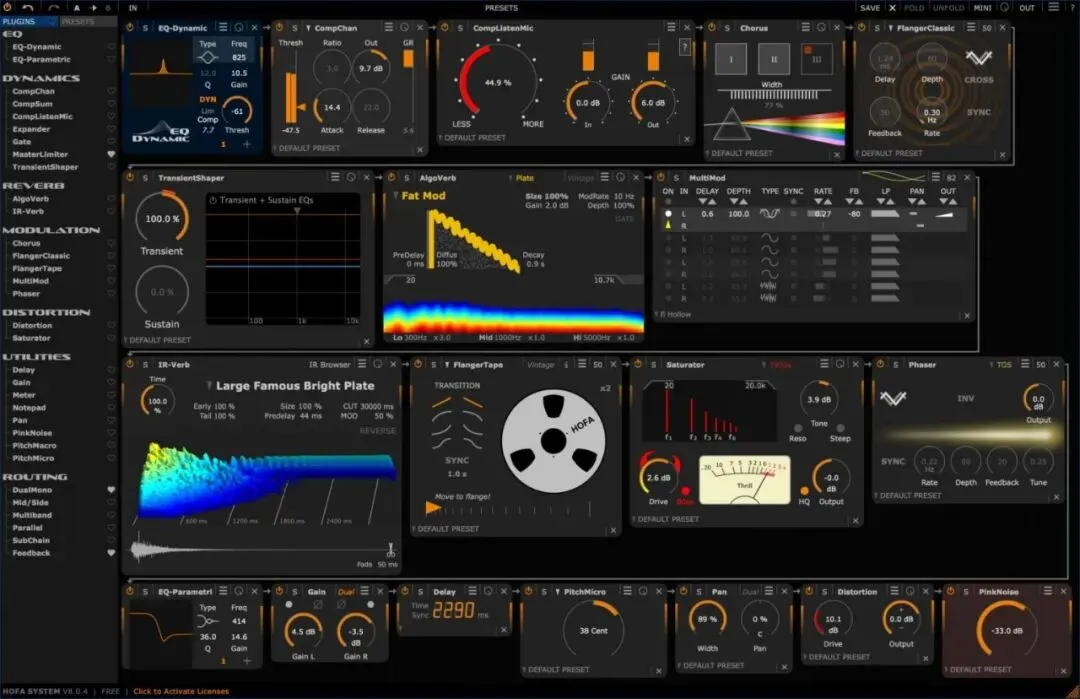Image resolution: width=1080 pixels, height=699 pixels.
Task: Click the heart icon next to DualMono
Action: click(111, 490)
